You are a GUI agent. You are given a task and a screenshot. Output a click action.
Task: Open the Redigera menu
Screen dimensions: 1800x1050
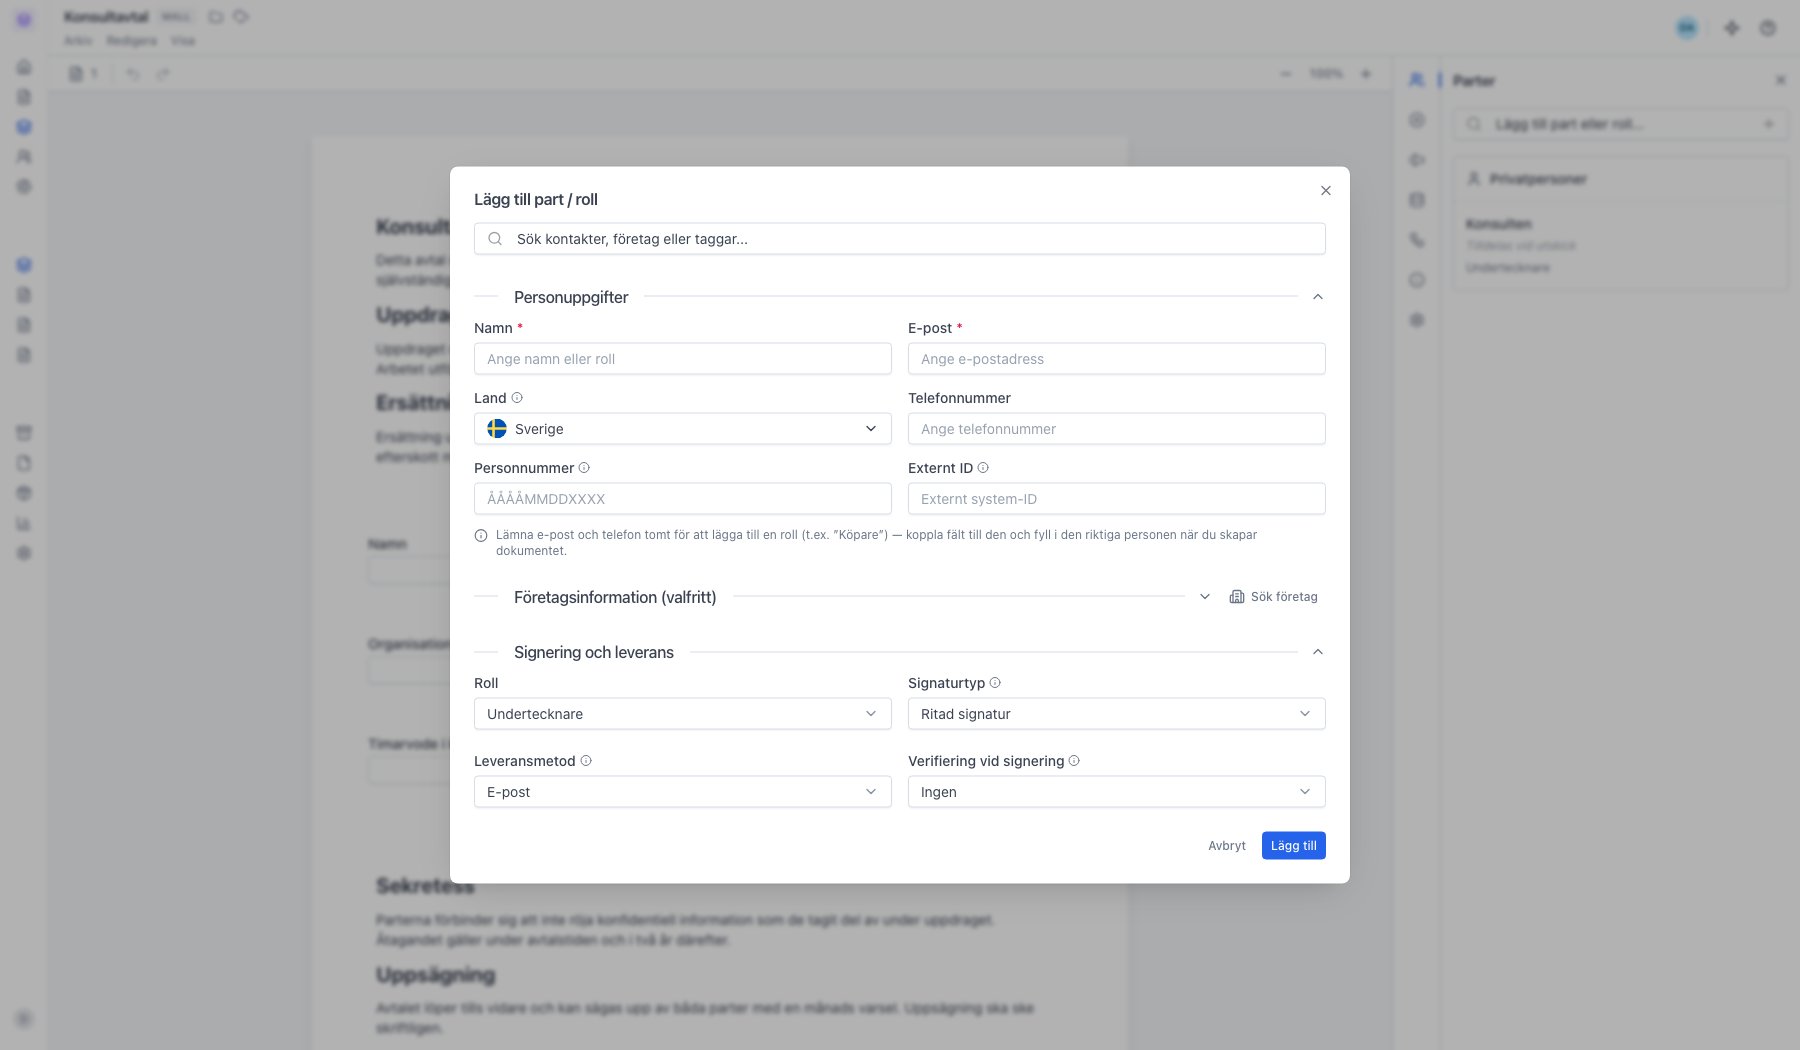pos(132,41)
